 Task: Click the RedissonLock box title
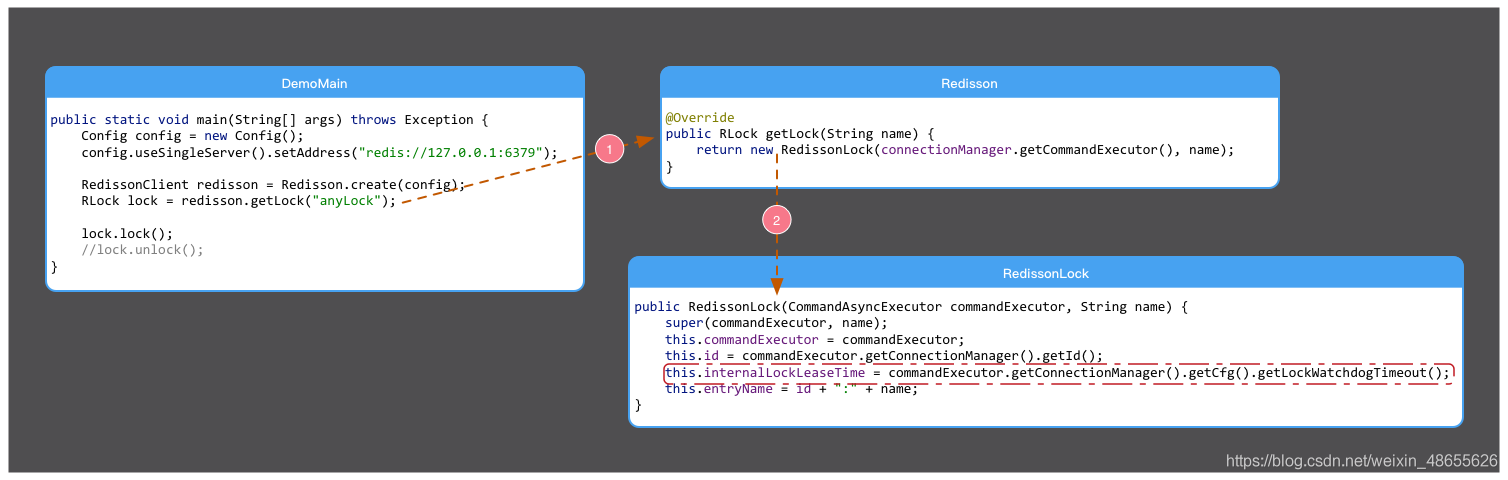click(x=1045, y=273)
